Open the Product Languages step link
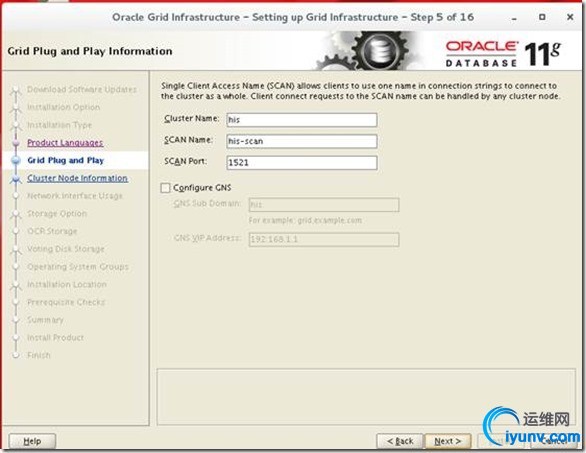Viewport: 586px width, 453px height. pos(65,142)
